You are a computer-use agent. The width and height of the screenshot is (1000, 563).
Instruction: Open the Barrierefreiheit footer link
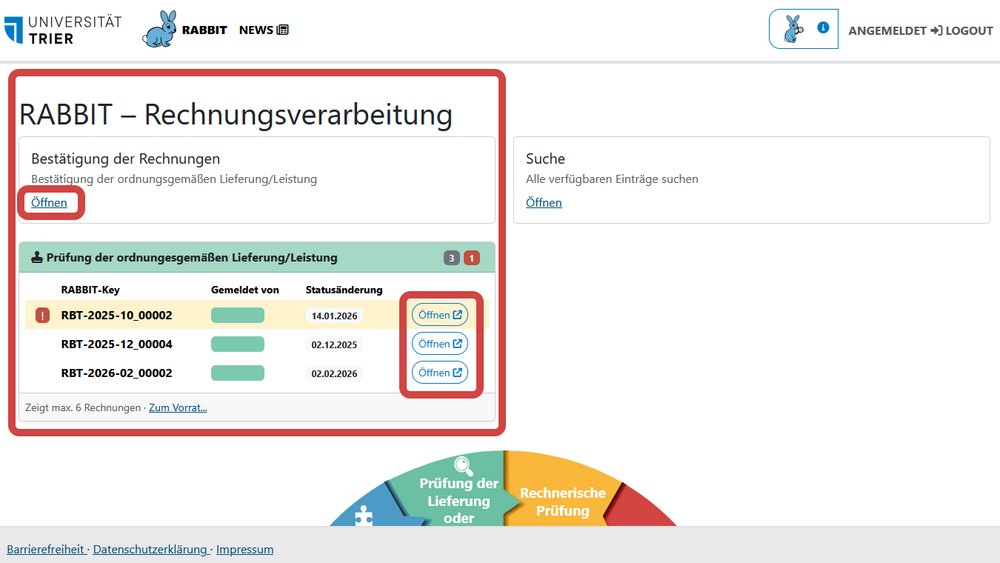point(45,549)
